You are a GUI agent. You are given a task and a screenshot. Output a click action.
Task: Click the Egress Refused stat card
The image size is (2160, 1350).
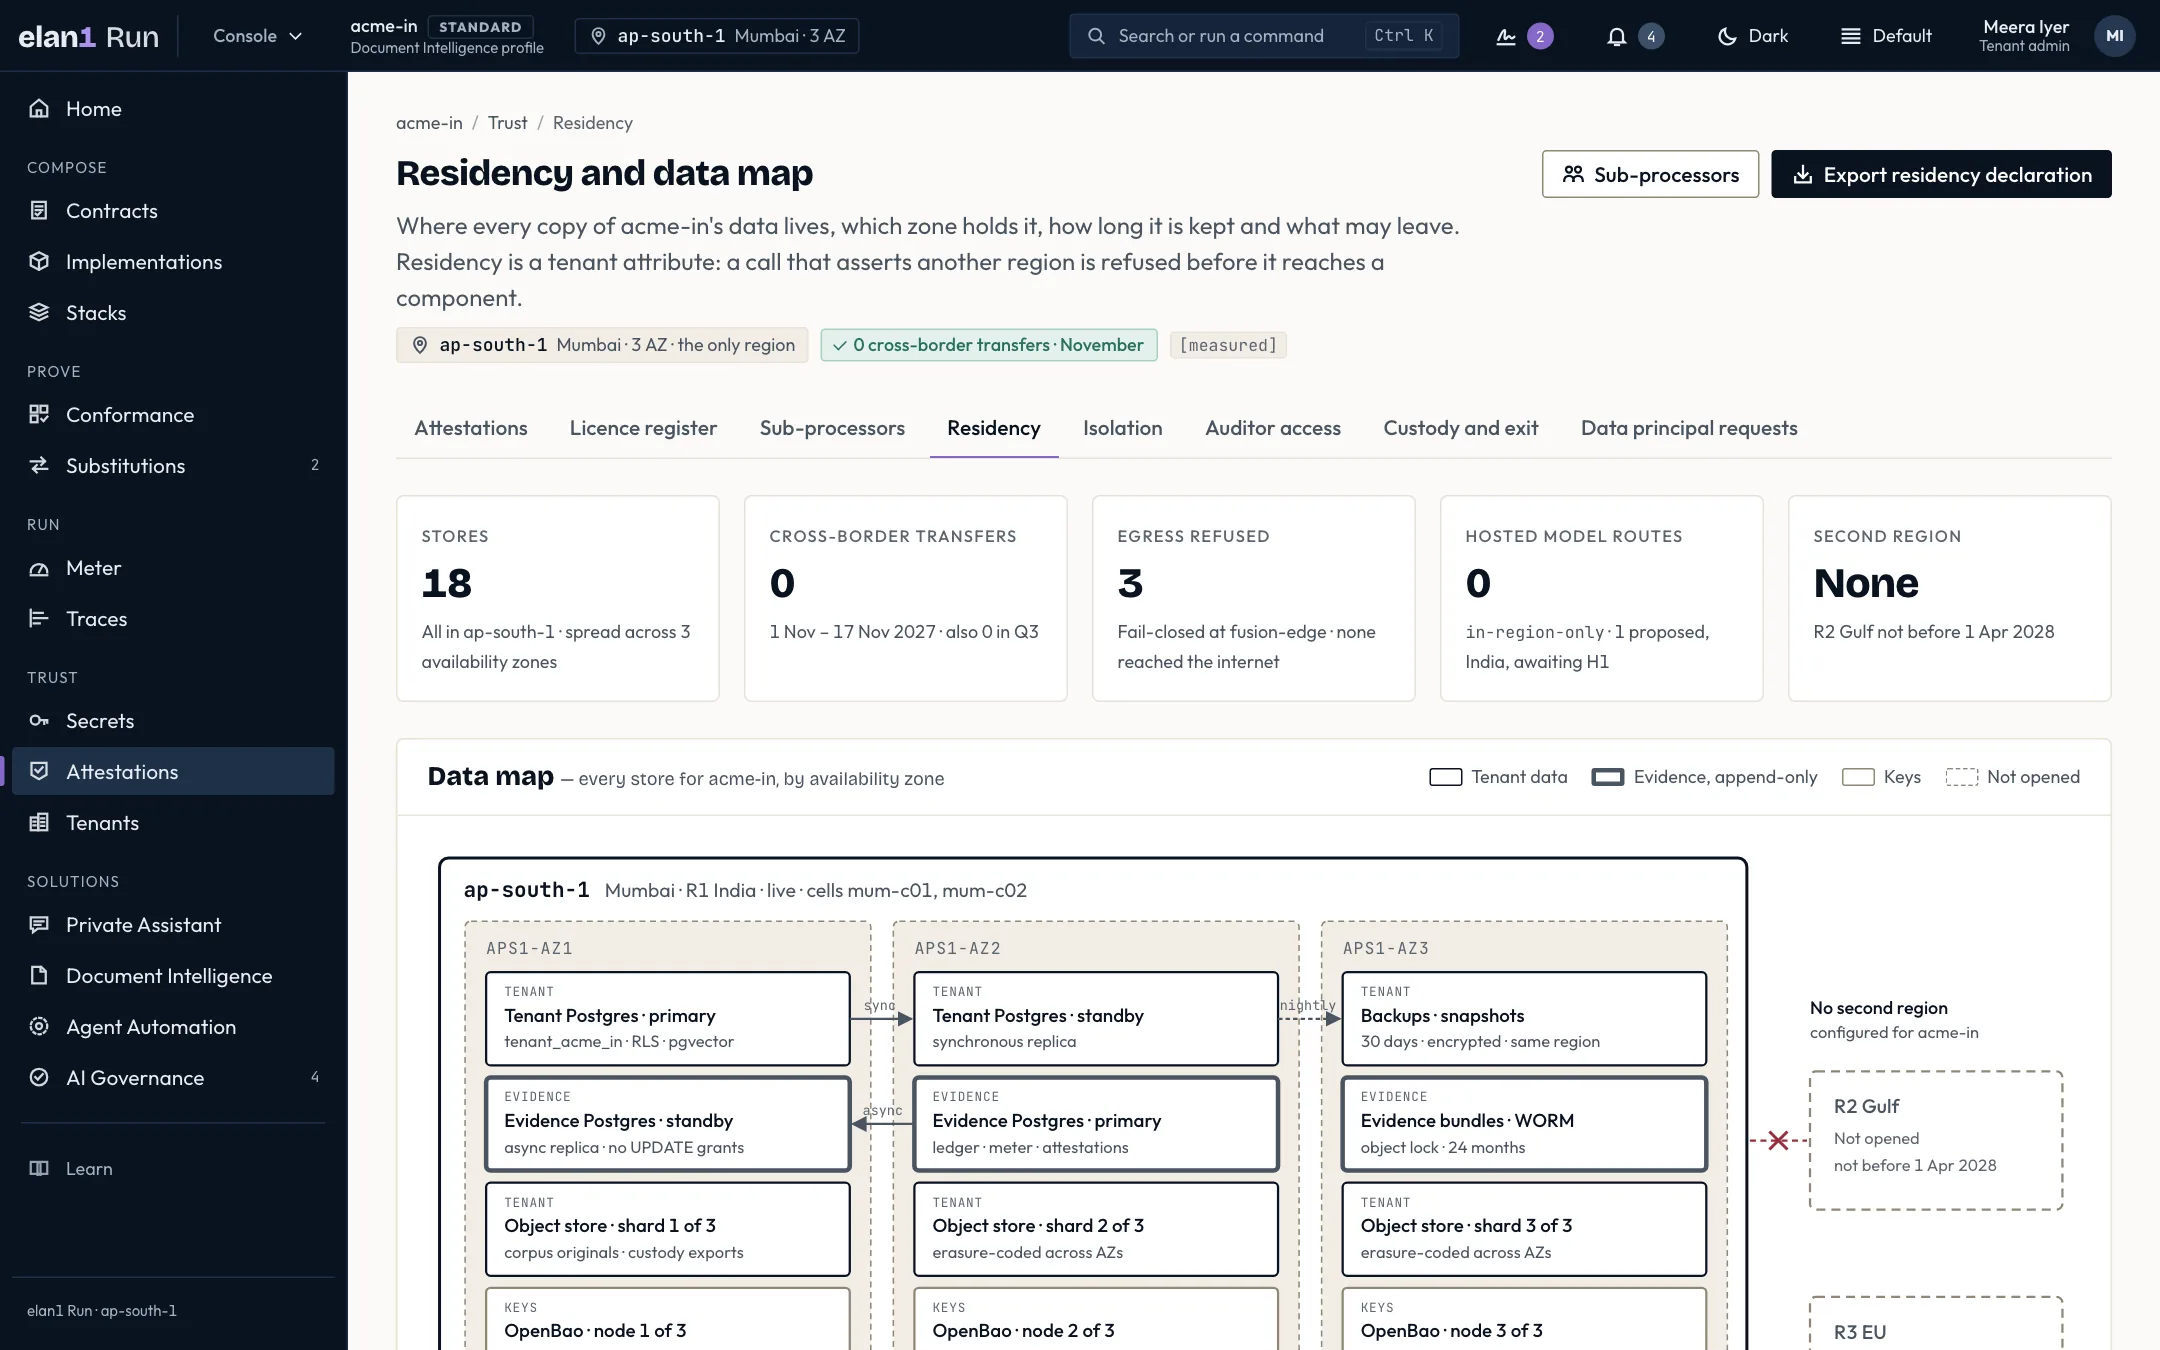pyautogui.click(x=1253, y=598)
